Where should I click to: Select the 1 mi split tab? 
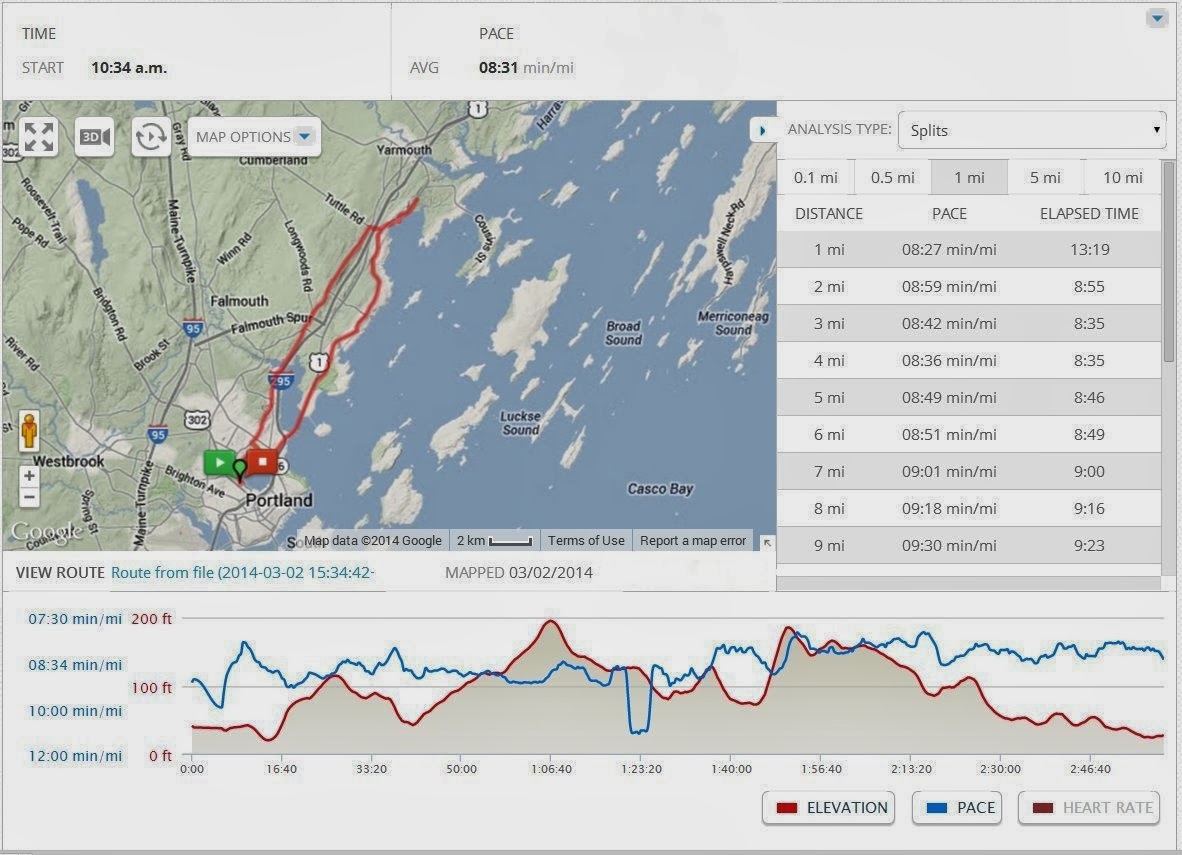(x=969, y=178)
